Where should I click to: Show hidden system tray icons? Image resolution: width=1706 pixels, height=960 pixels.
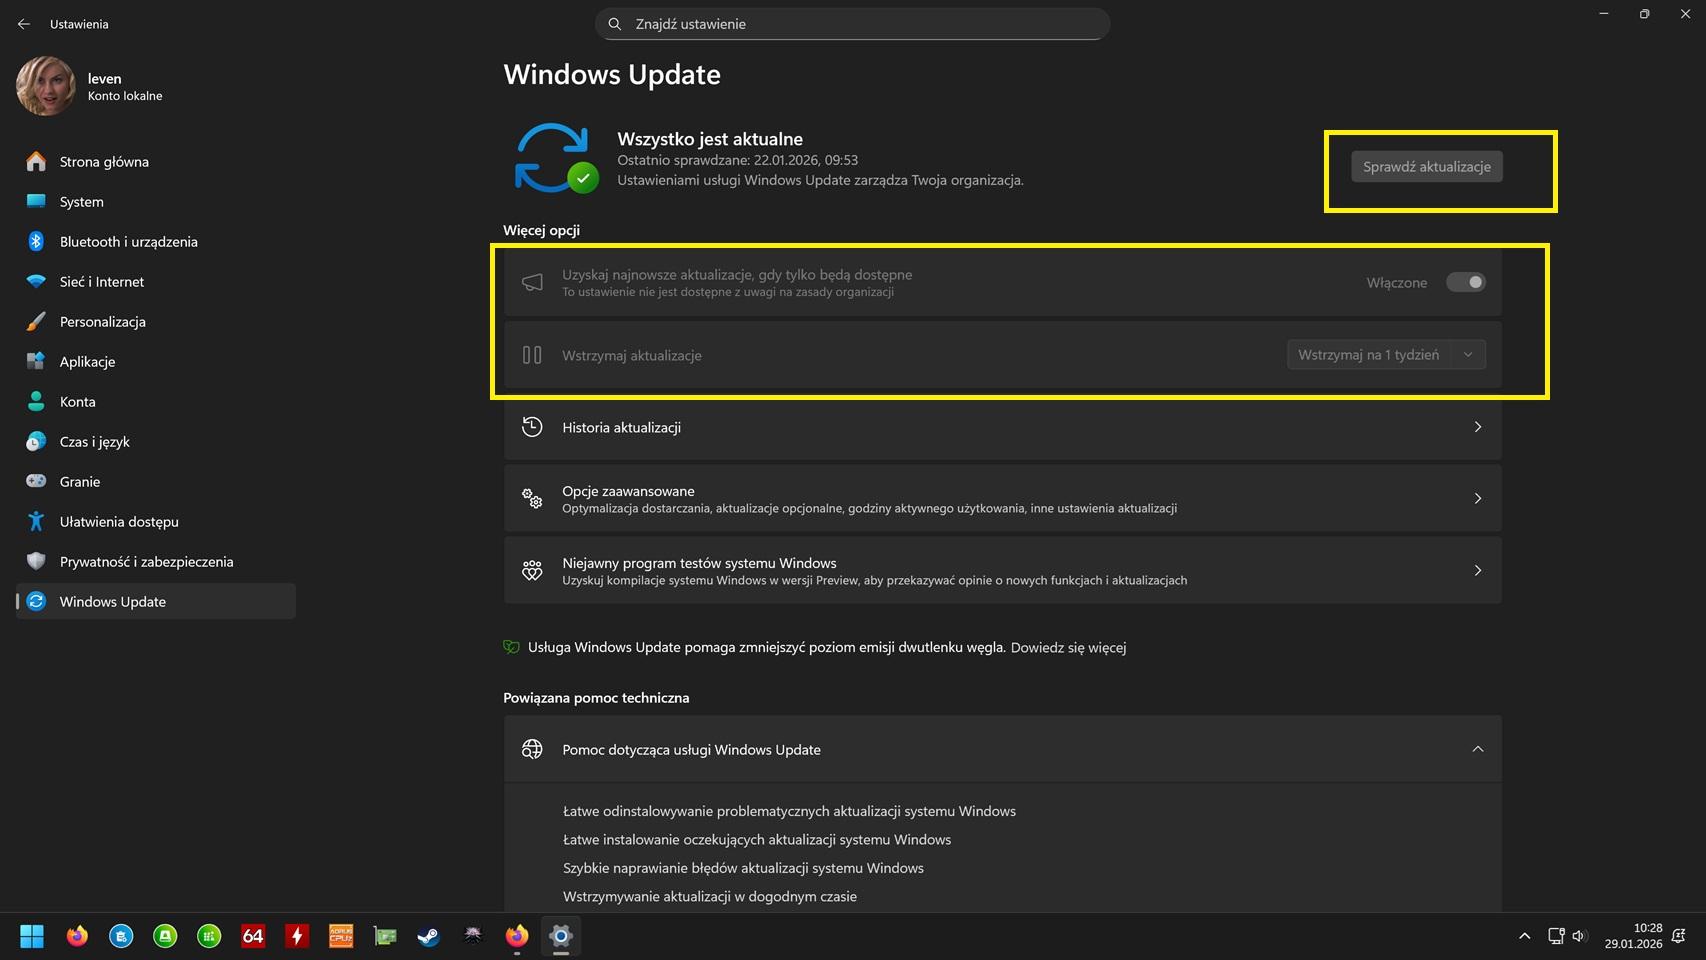coord(1524,936)
